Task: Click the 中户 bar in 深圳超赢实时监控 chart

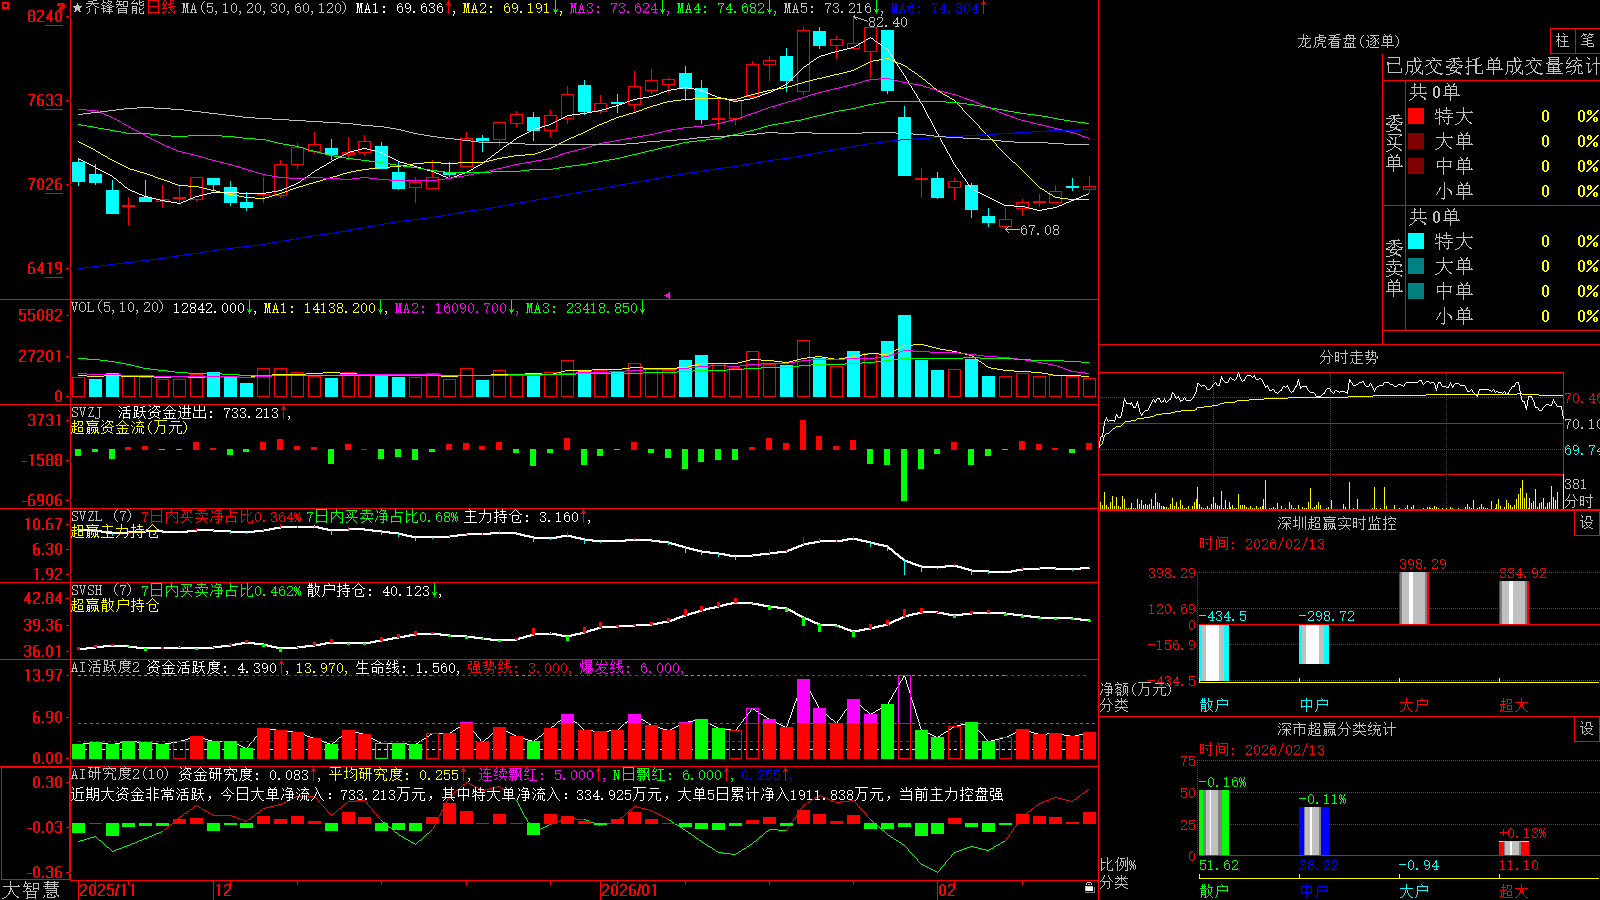Action: pyautogui.click(x=1314, y=644)
